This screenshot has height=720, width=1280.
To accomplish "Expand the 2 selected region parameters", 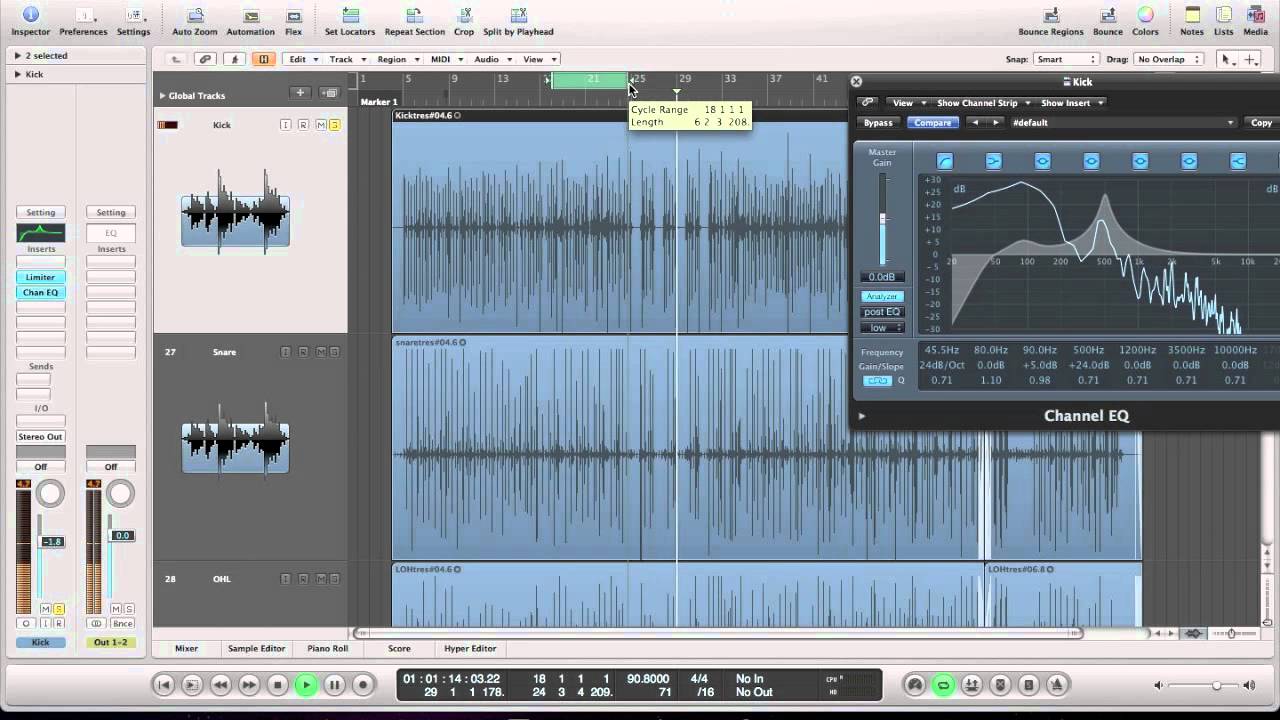I will click(x=17, y=56).
